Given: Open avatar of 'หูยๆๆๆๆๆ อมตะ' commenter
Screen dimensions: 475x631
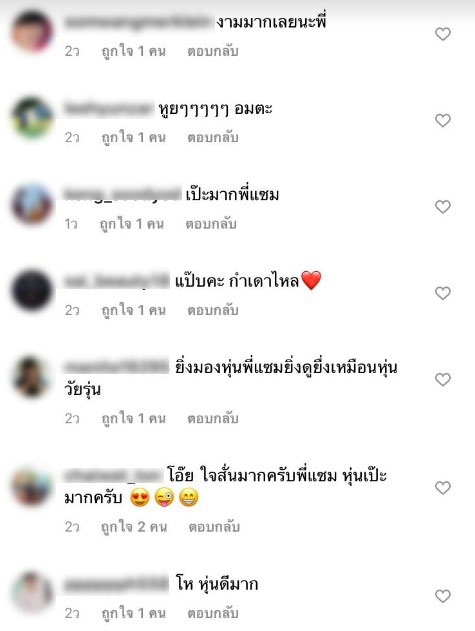Looking at the screenshot, I should coord(32,118).
